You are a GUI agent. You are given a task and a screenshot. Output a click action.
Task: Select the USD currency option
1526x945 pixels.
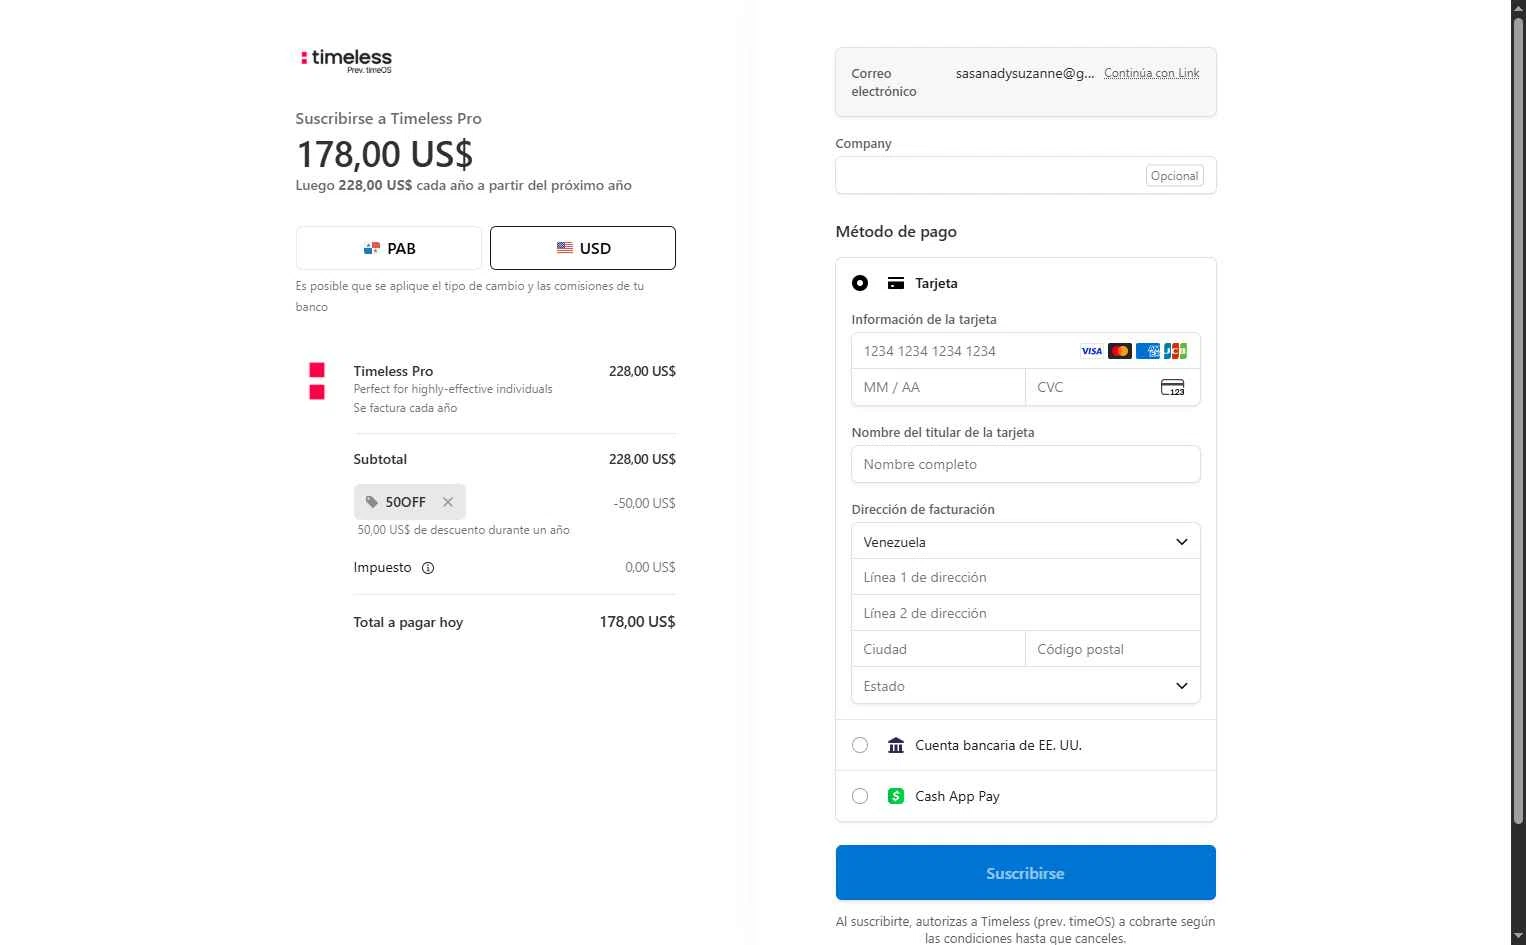(583, 248)
